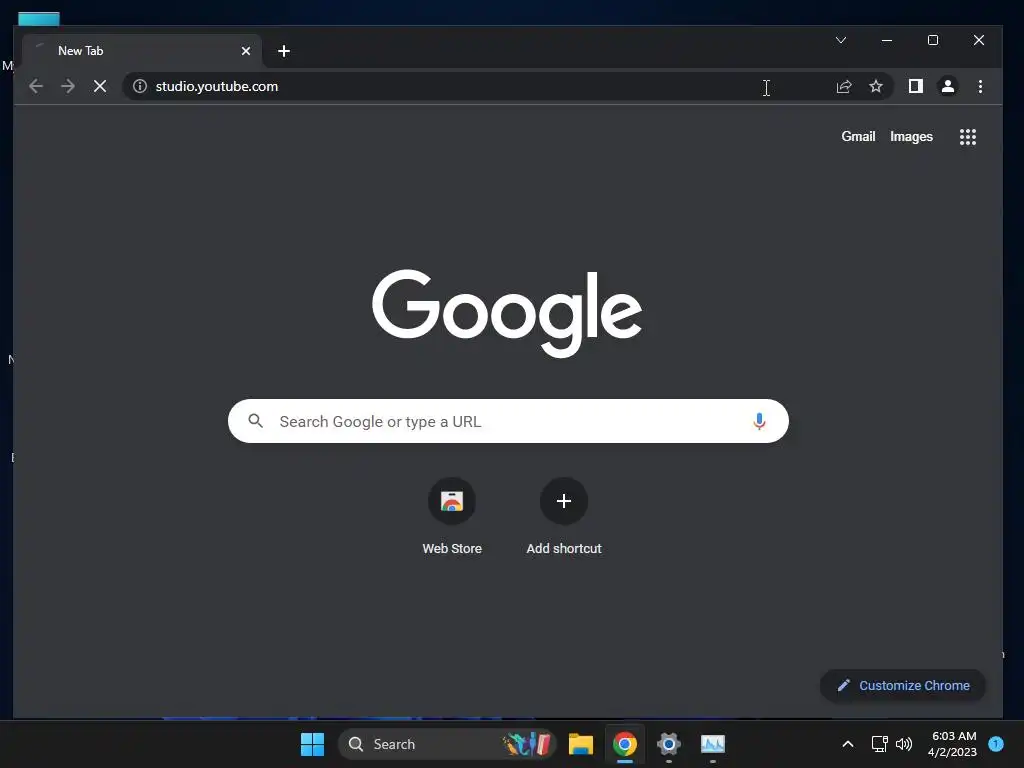Show hidden system tray icons
The image size is (1024, 768).
848,744
